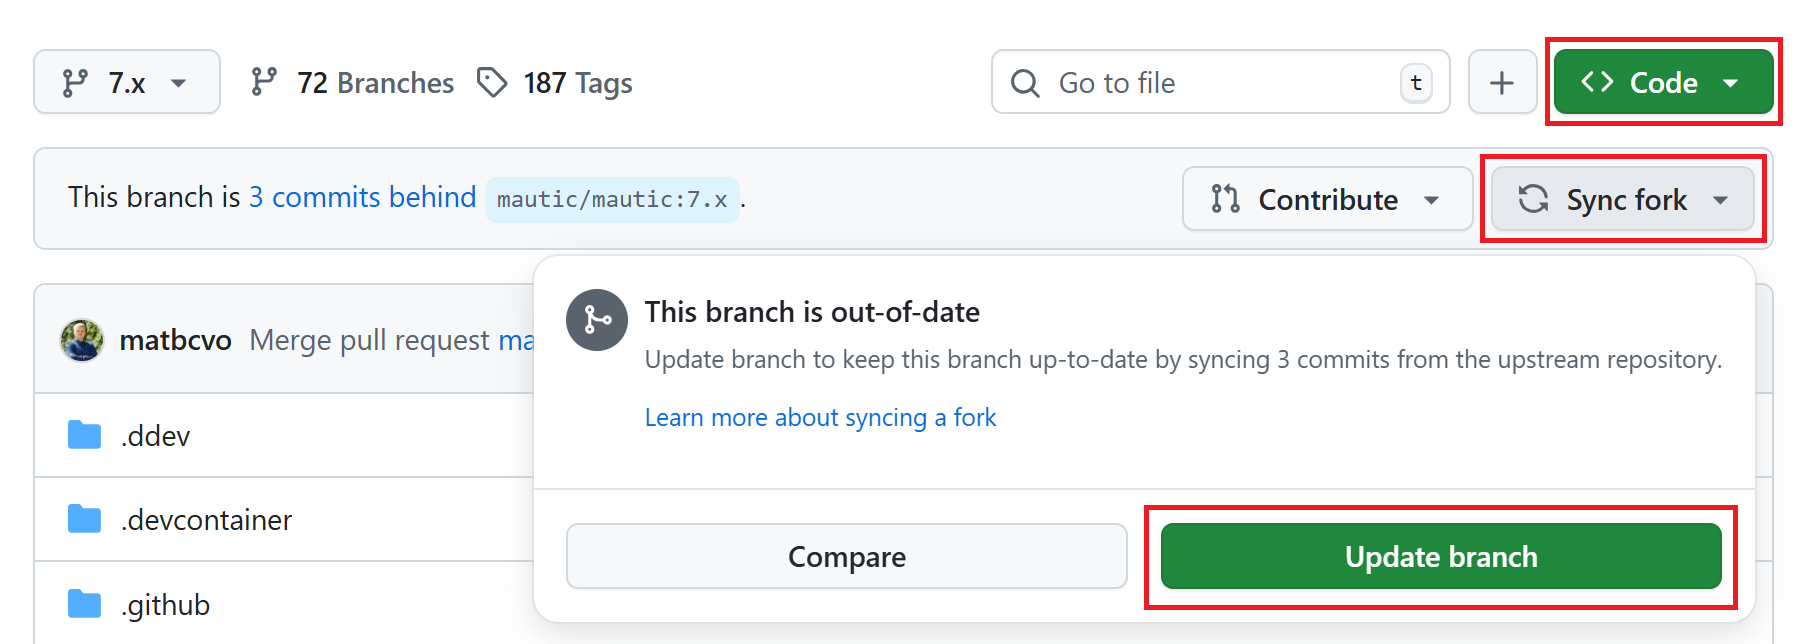The height and width of the screenshot is (644, 1799).
Task: Open the 7.x branch selector dropdown
Action: [x=126, y=82]
